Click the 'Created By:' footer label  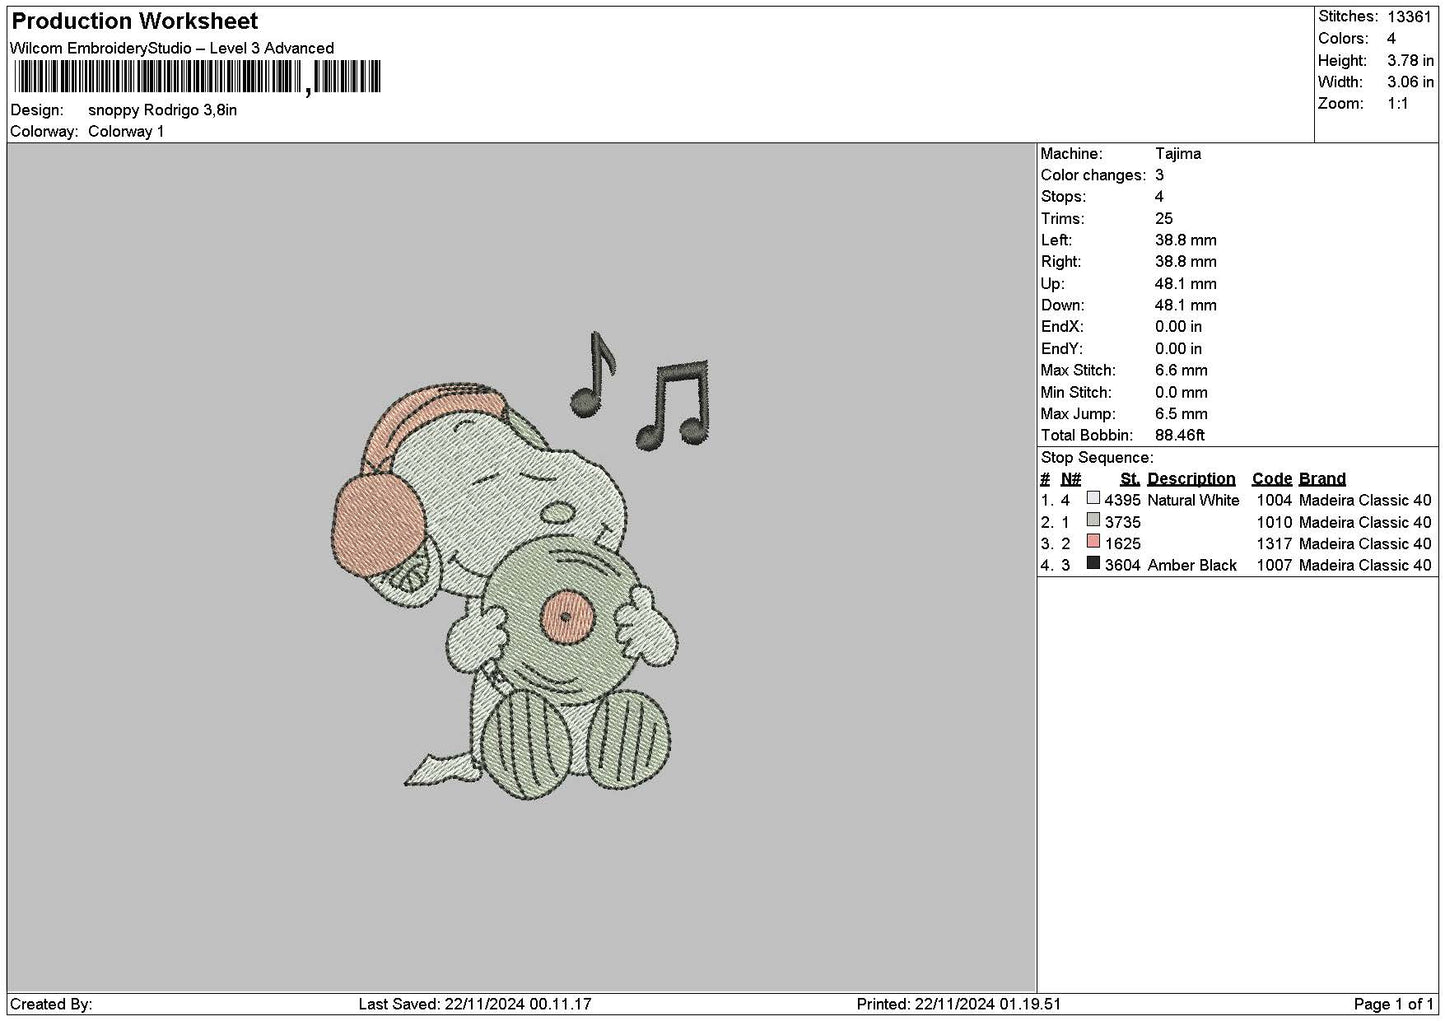point(51,1004)
